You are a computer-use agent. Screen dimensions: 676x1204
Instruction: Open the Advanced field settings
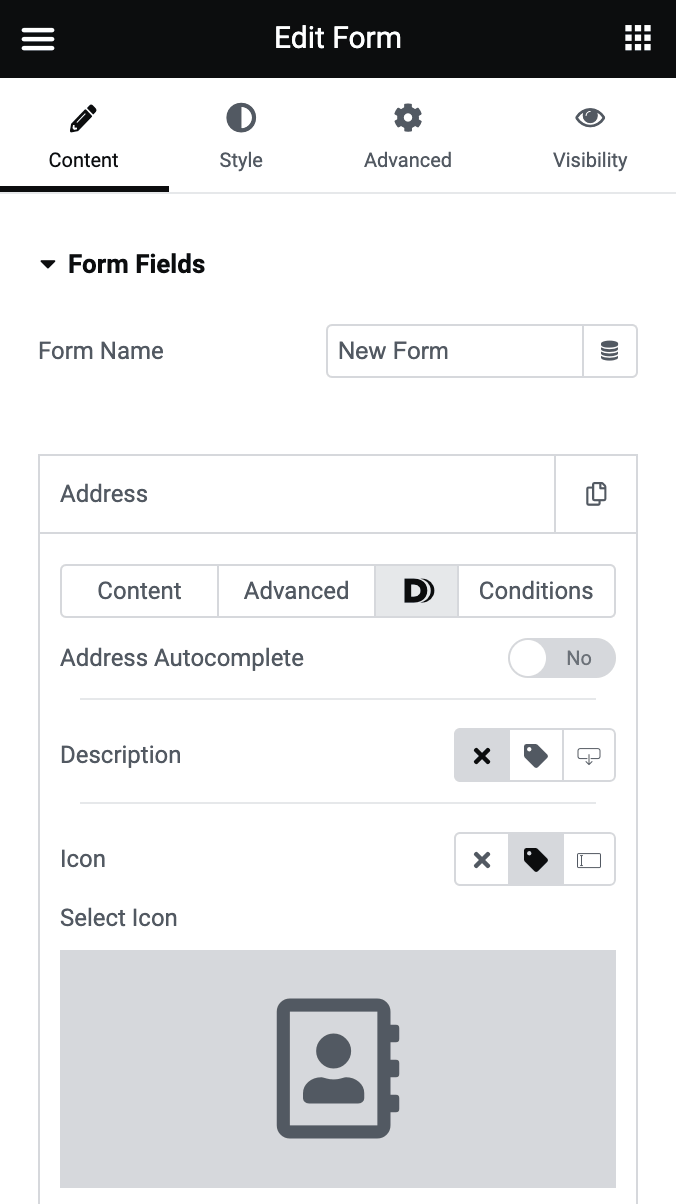pos(296,591)
